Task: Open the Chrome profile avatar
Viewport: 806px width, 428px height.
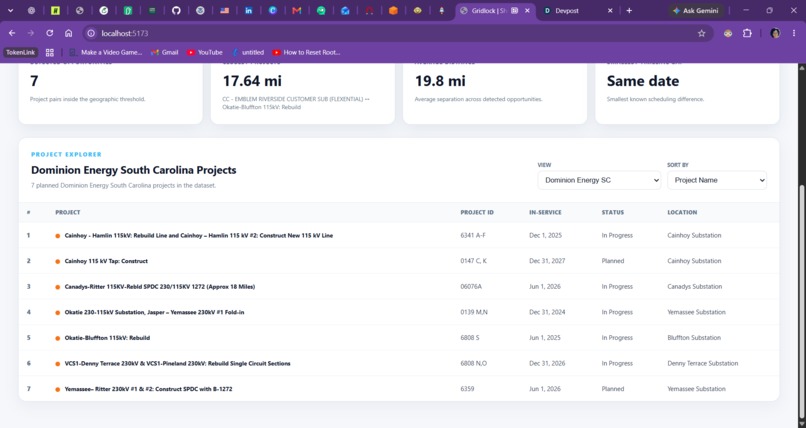Action: 775,33
